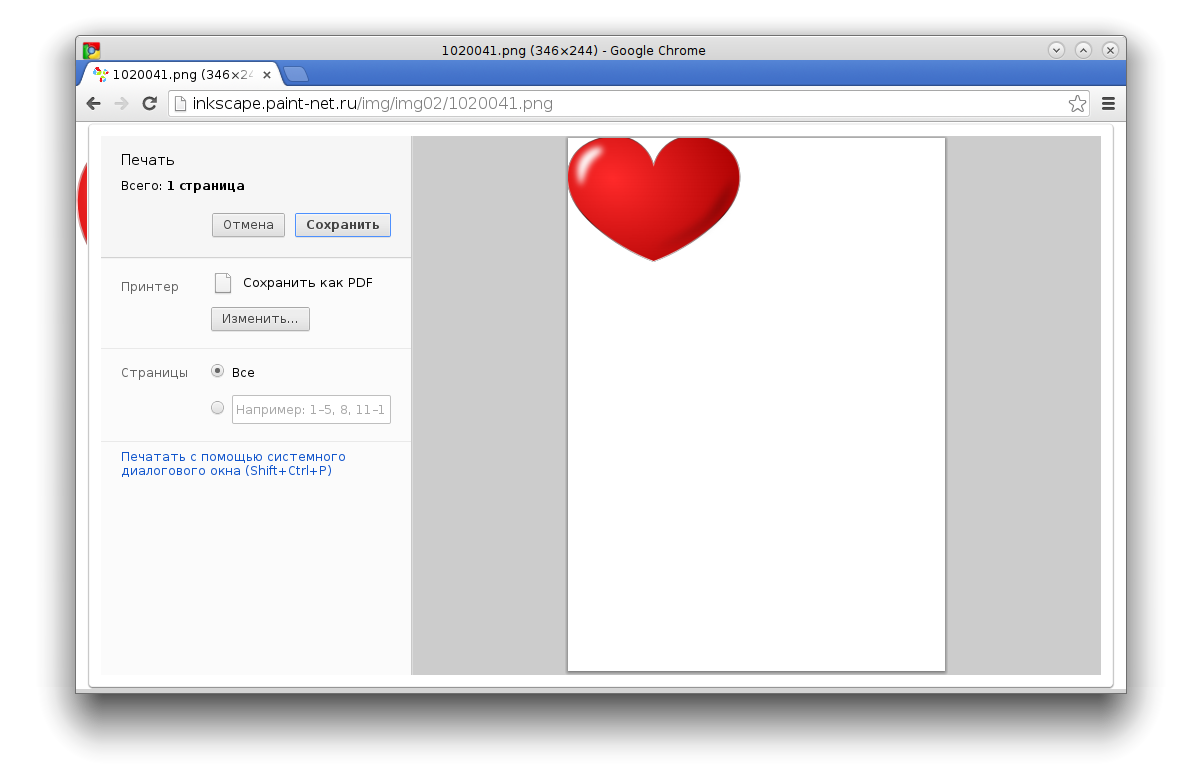Click the Изменить printer button
The image size is (1202, 779).
pyautogui.click(x=260, y=318)
